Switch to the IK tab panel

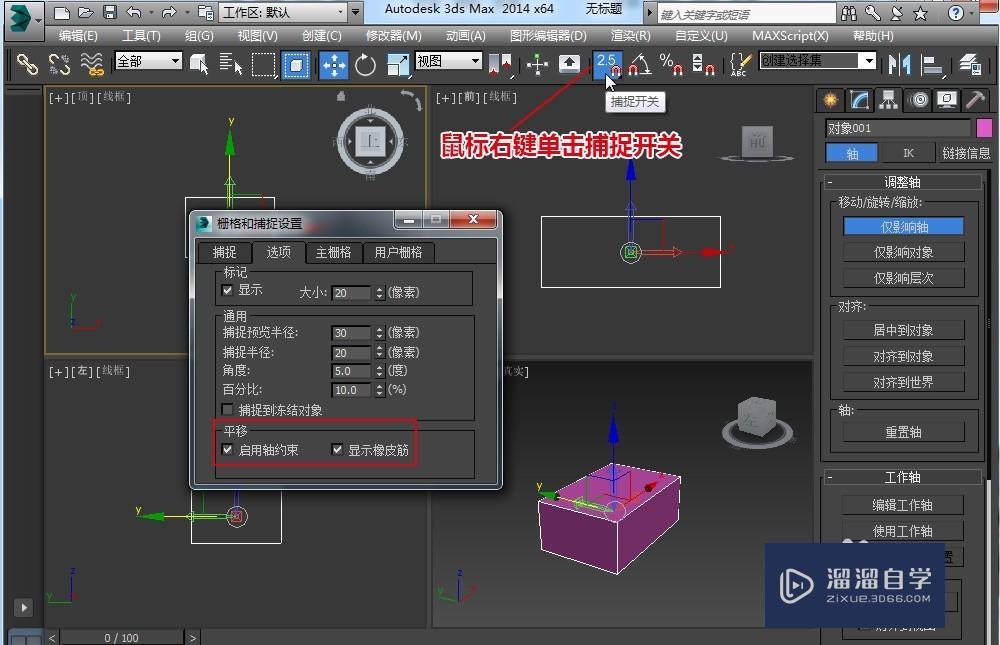(x=907, y=153)
